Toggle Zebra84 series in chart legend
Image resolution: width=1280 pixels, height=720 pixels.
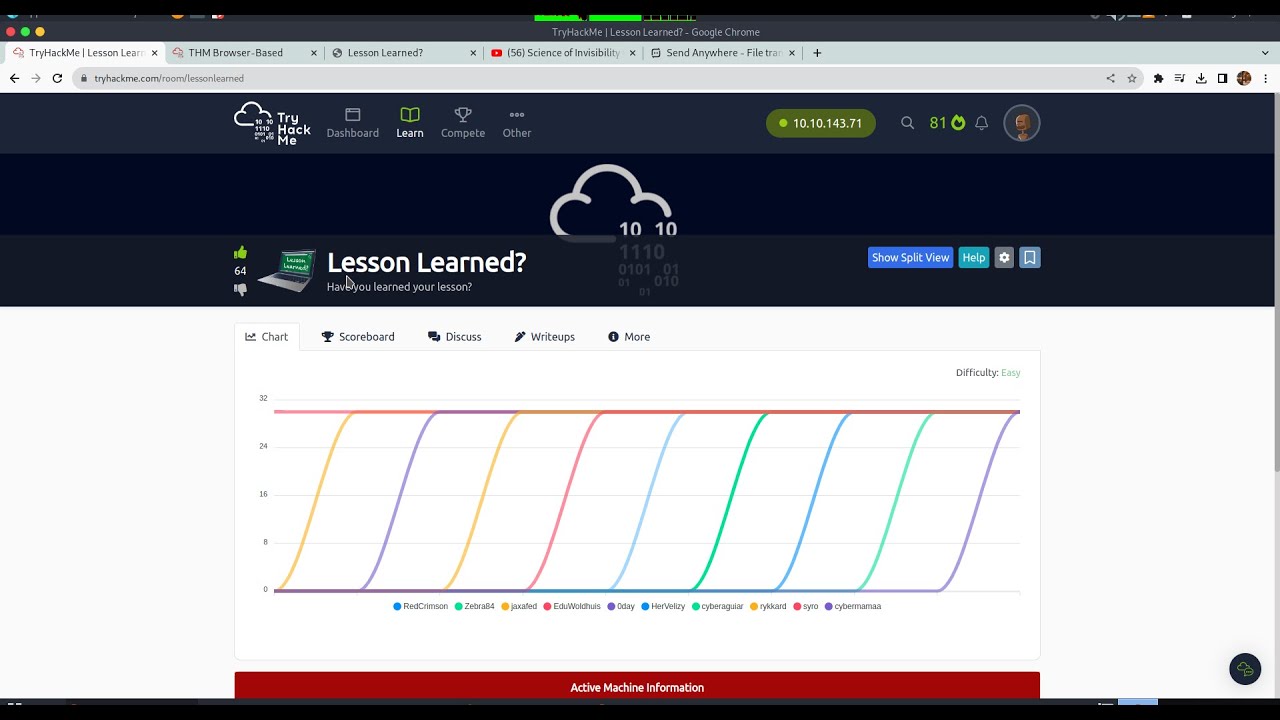click(x=475, y=606)
